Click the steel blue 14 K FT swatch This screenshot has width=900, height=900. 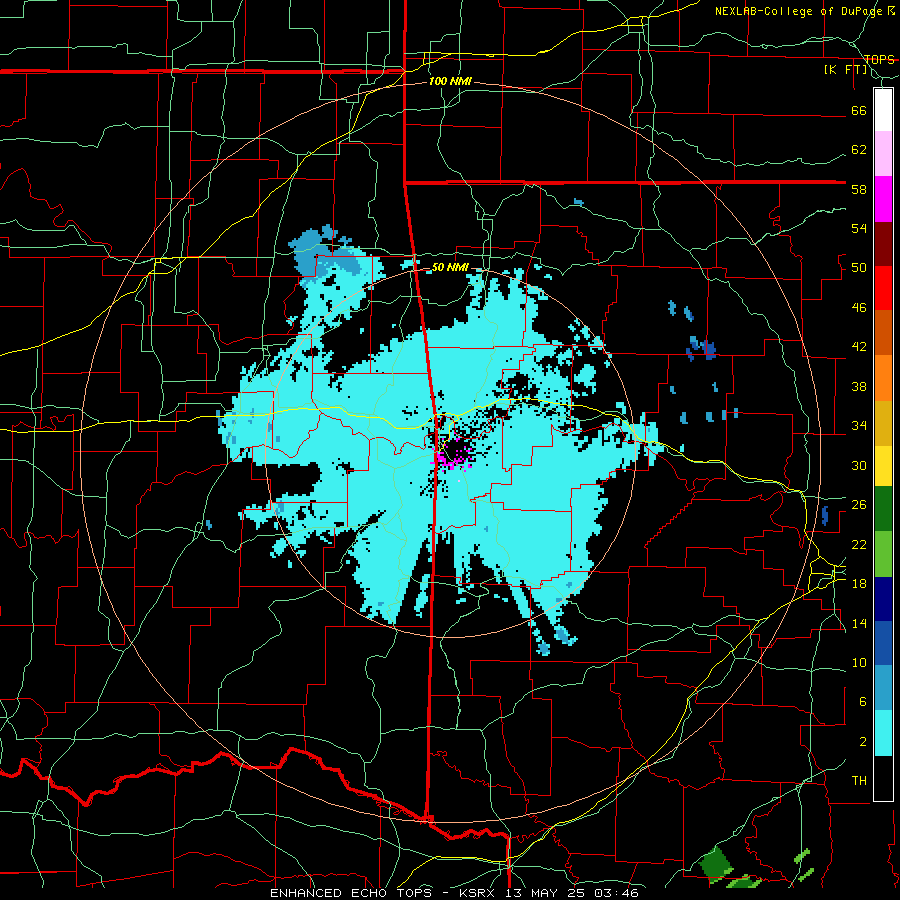click(x=883, y=688)
